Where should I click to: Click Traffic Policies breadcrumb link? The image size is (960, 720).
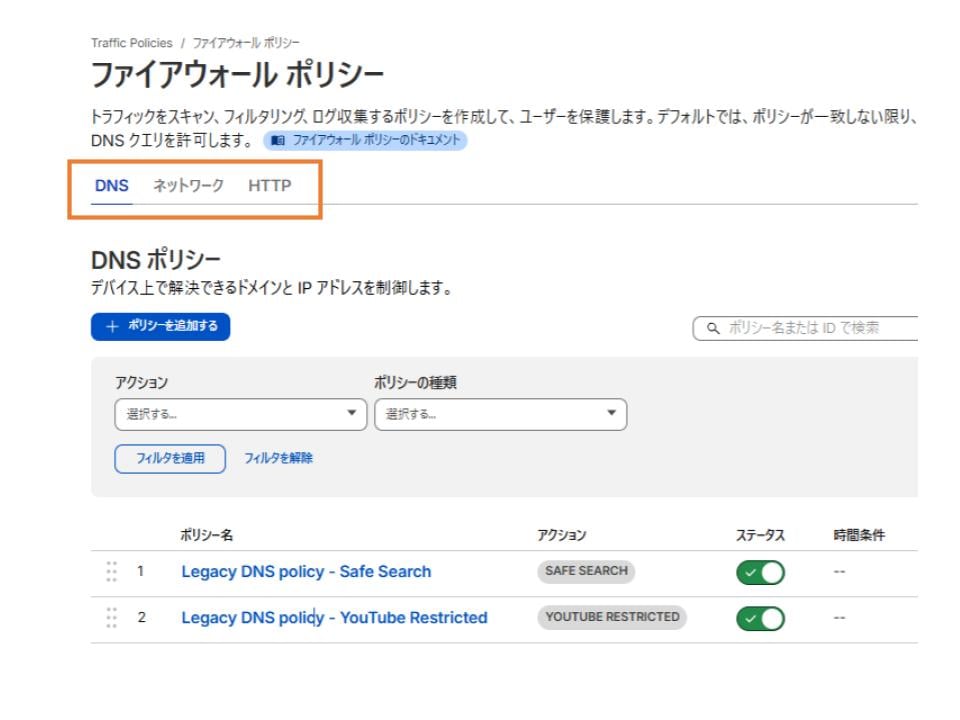131,42
